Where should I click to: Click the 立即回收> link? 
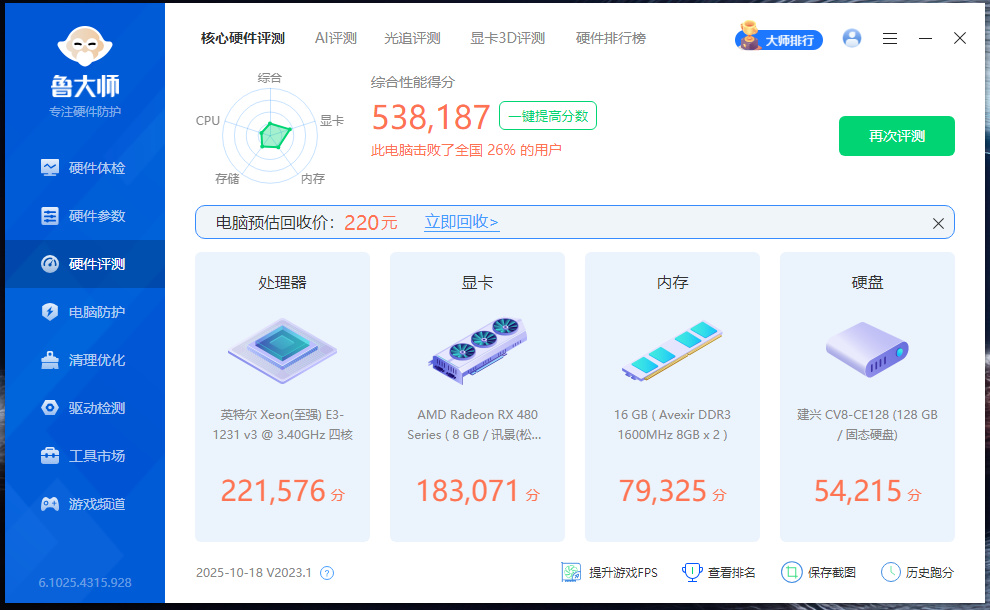pyautogui.click(x=462, y=222)
